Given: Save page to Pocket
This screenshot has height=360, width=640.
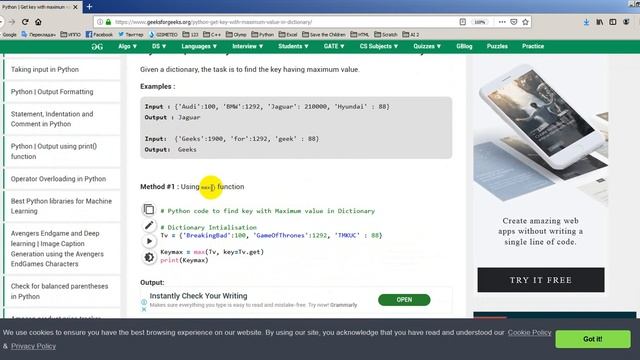Looking at the screenshot, I should coord(514,22).
